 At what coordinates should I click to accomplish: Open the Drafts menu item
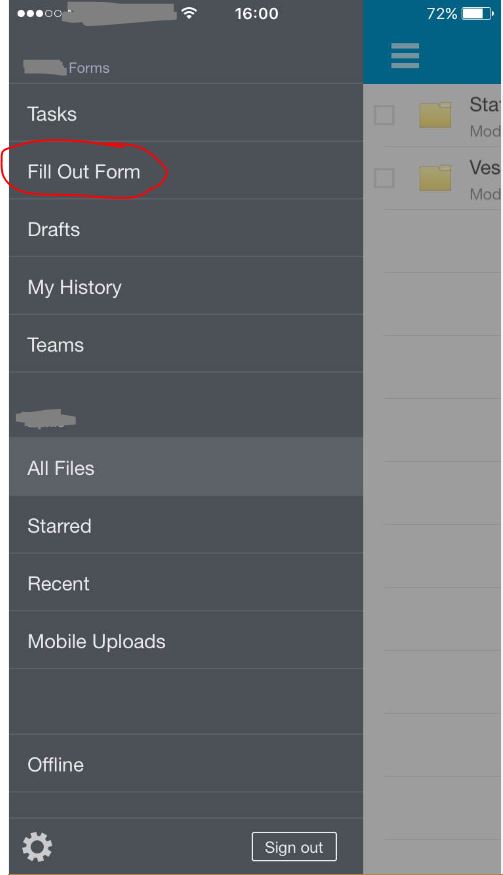[186, 229]
